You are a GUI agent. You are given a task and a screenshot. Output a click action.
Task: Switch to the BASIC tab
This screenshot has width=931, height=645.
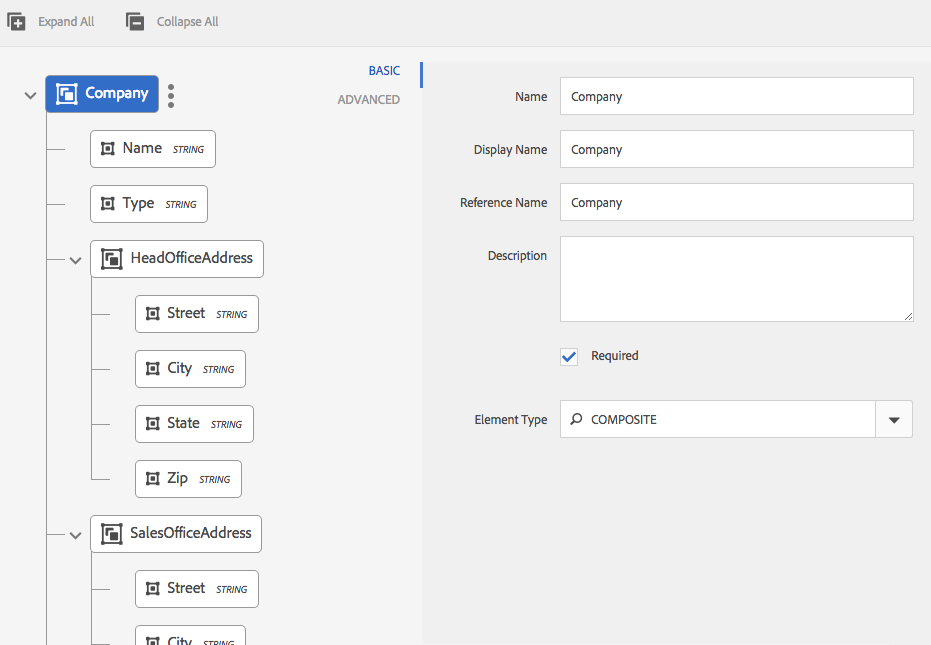pos(384,71)
